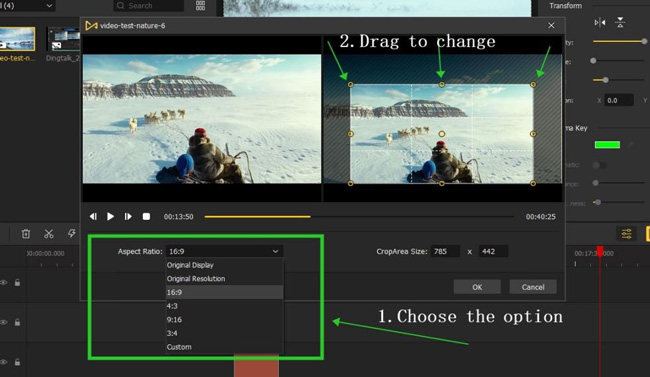Click the Cancel button
This screenshot has height=377, width=650.
click(533, 287)
